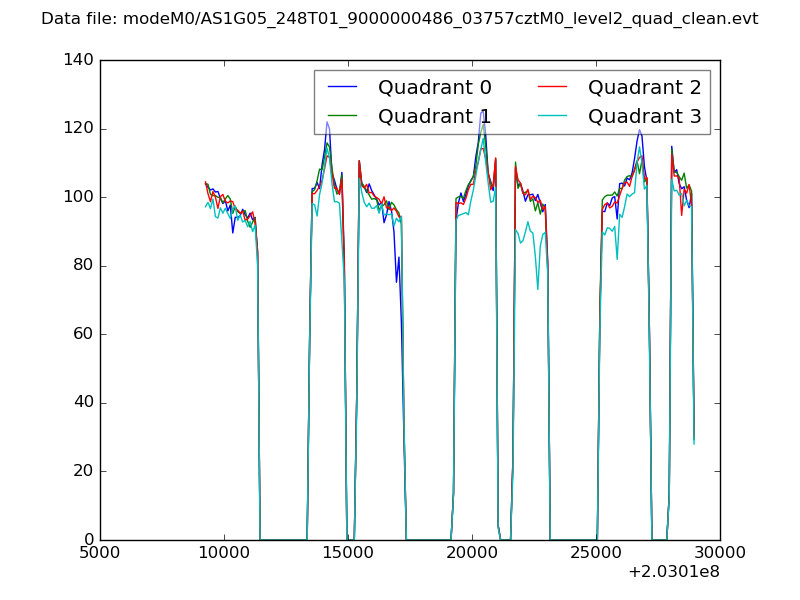Click the 20000 x-axis tick label
This screenshot has width=800, height=600.
(x=472, y=553)
